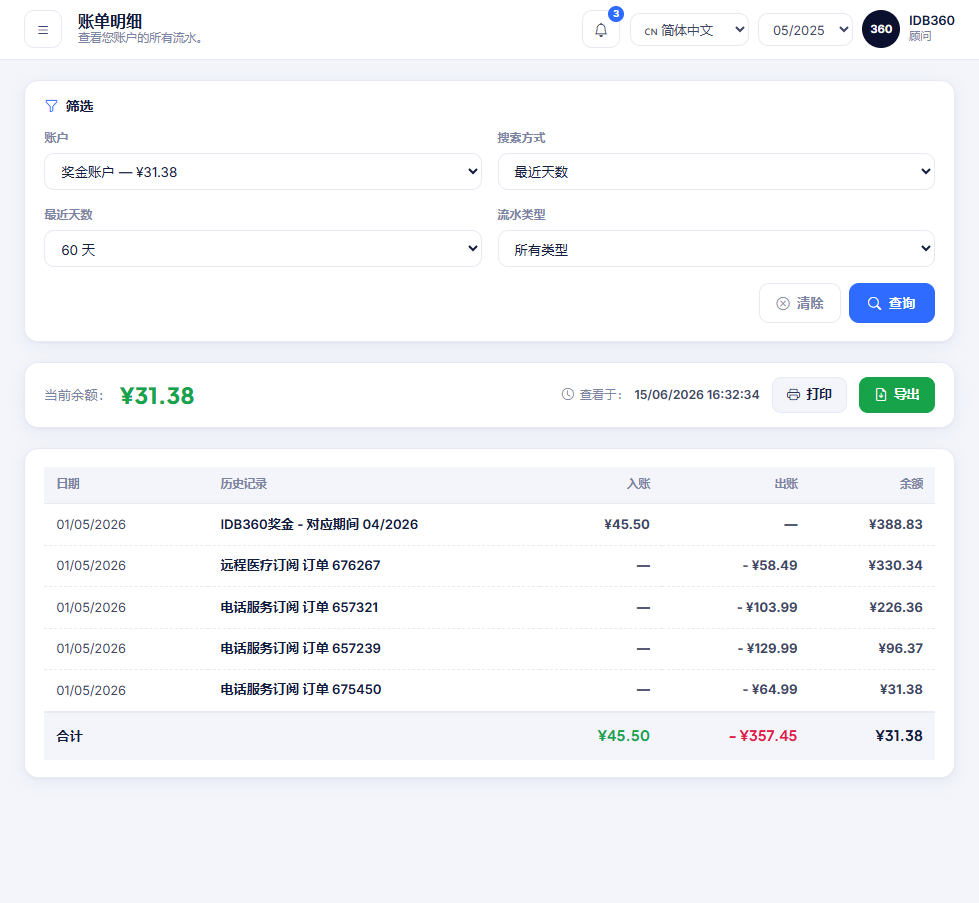This screenshot has width=979, height=903.
Task: Open the hamburger menu
Action: (x=43, y=29)
